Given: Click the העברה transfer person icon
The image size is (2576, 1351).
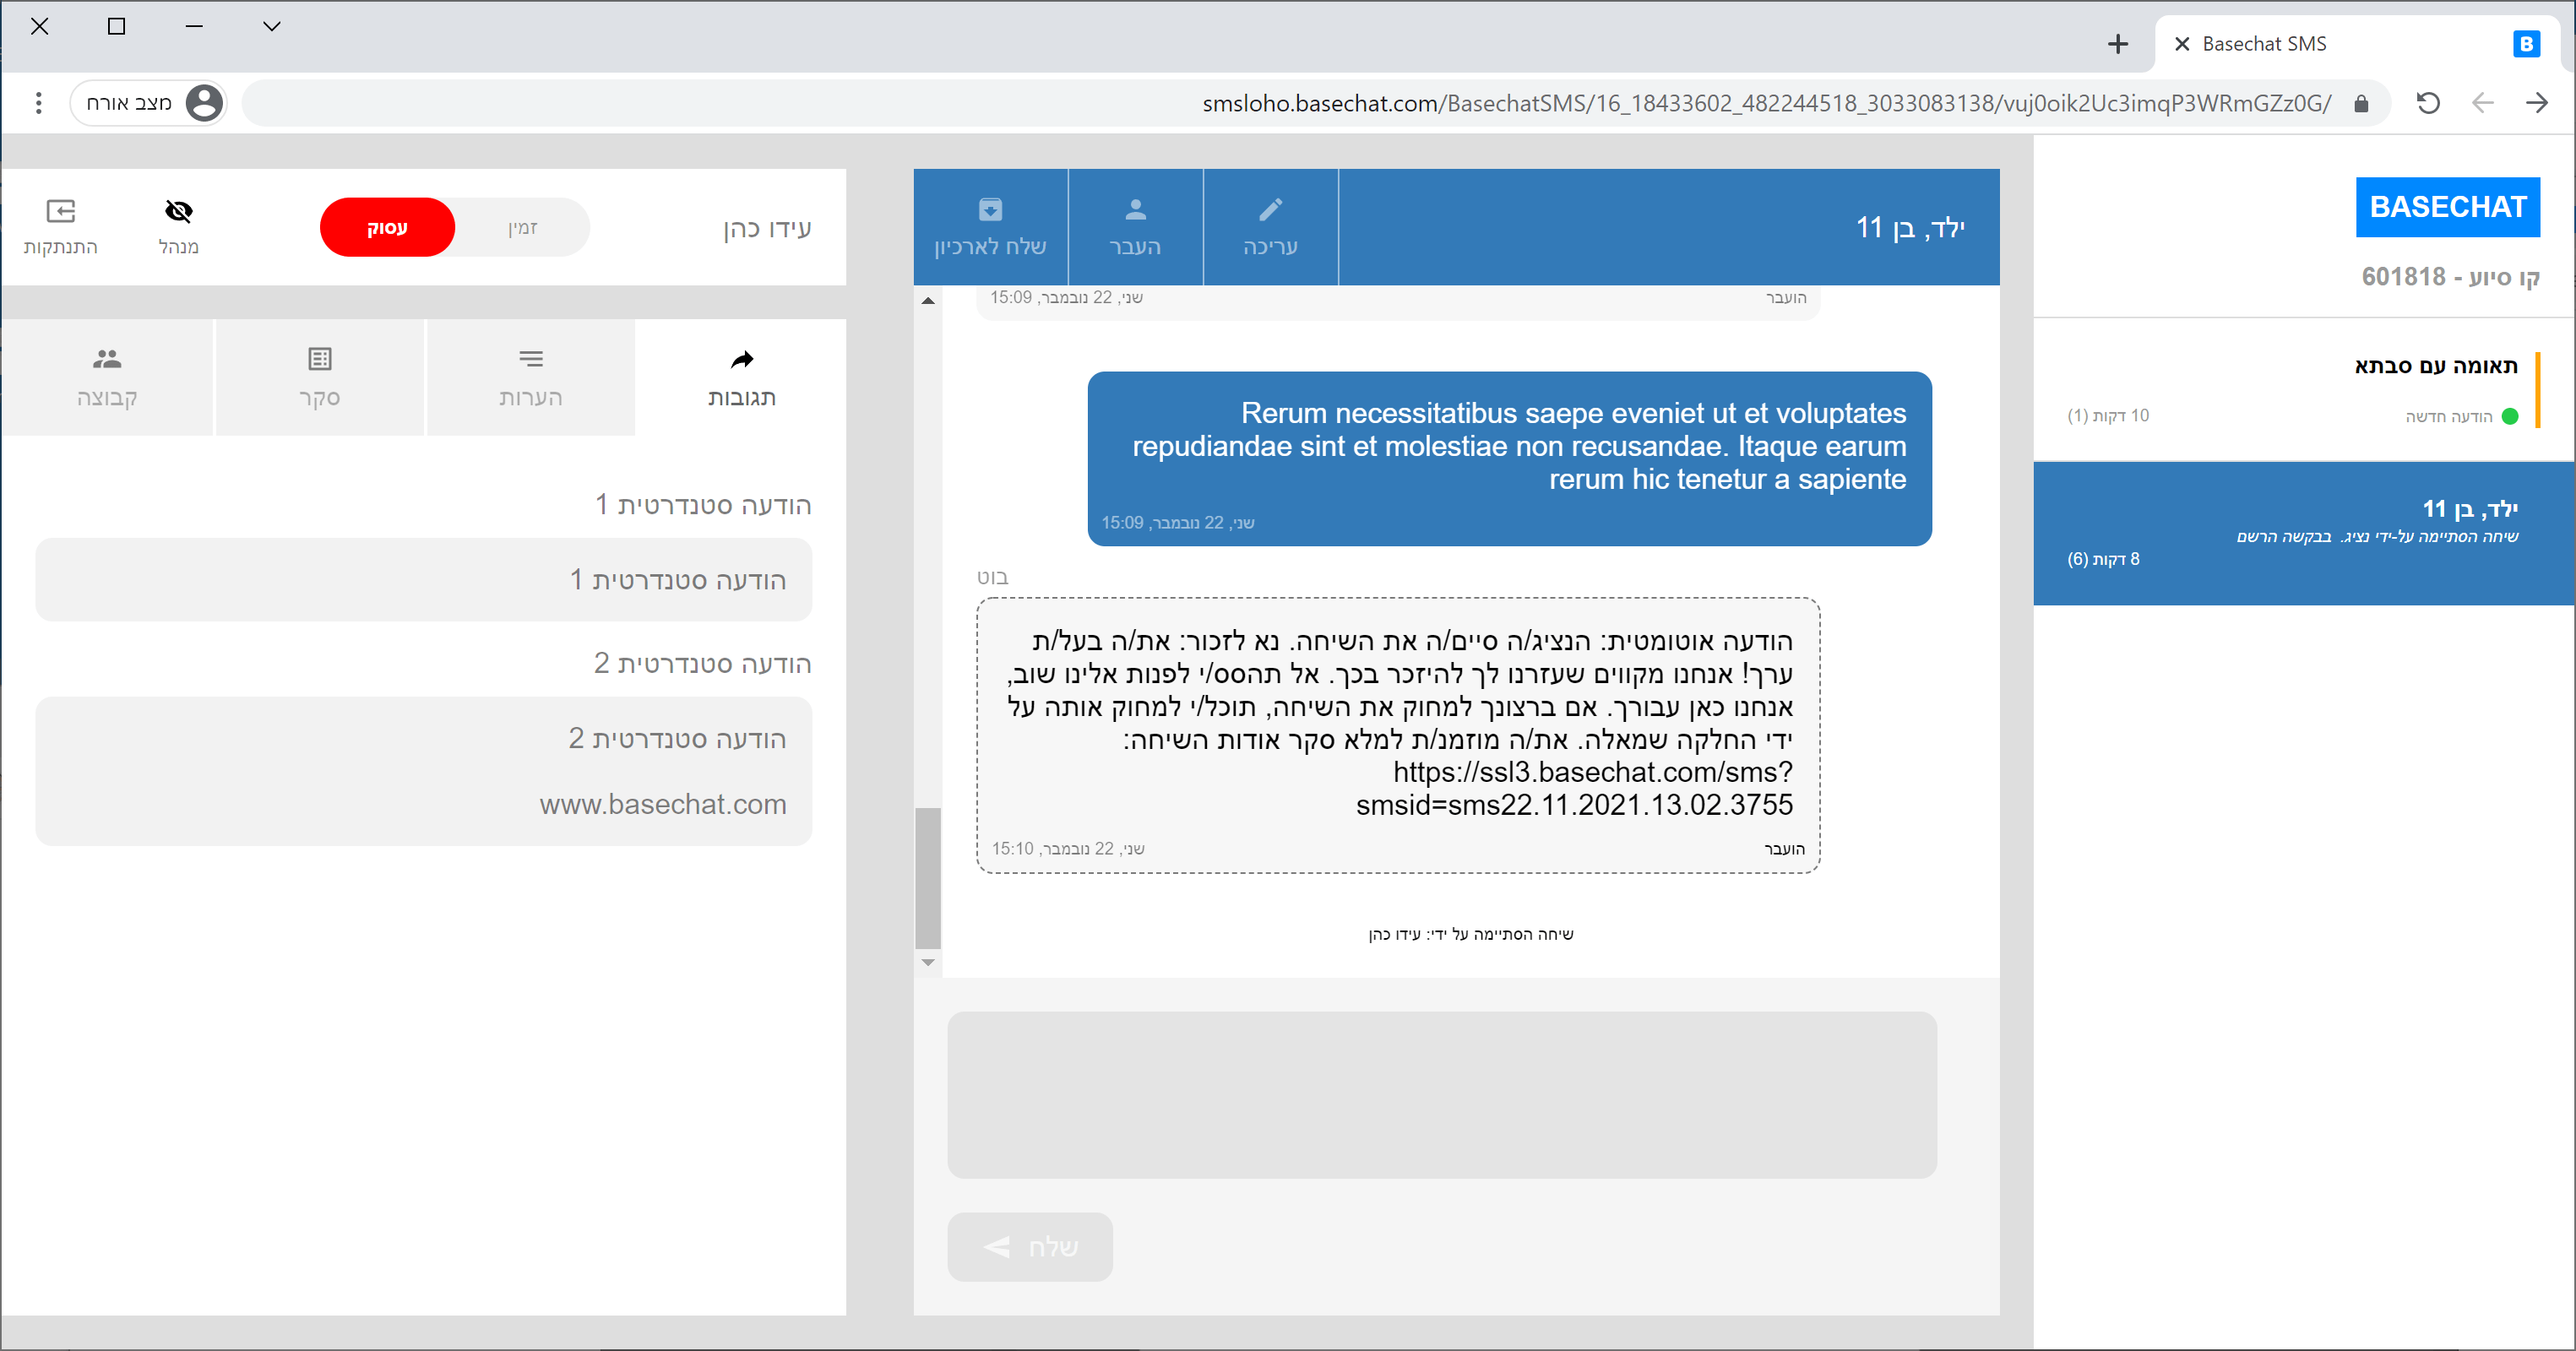Looking at the screenshot, I should pyautogui.click(x=1135, y=210).
